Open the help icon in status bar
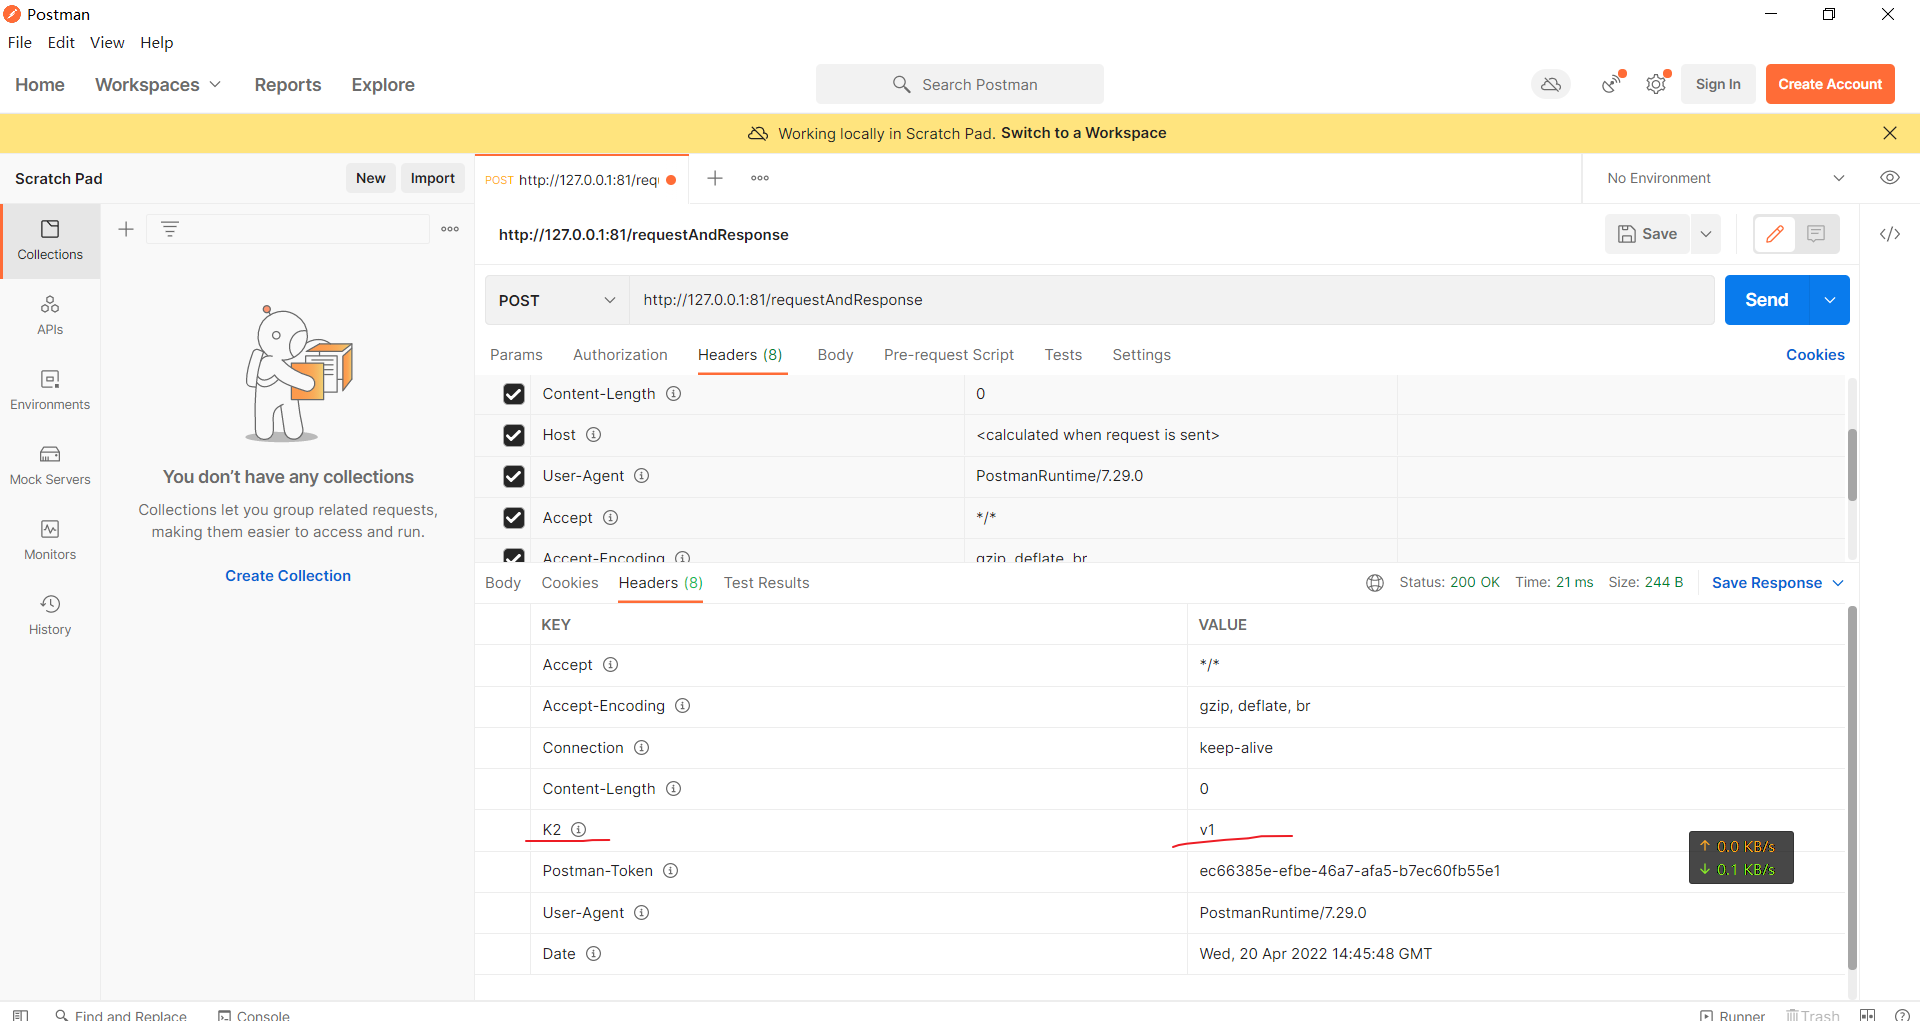This screenshot has width=1920, height=1021. pyautogui.click(x=1902, y=1015)
